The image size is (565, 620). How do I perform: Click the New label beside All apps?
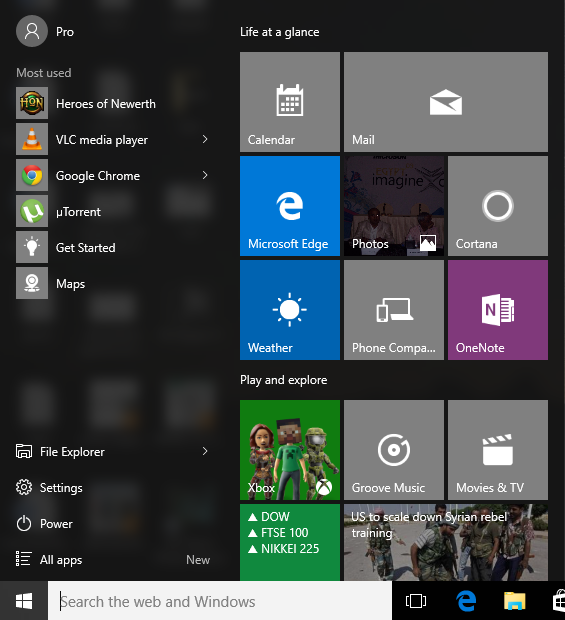click(x=198, y=560)
